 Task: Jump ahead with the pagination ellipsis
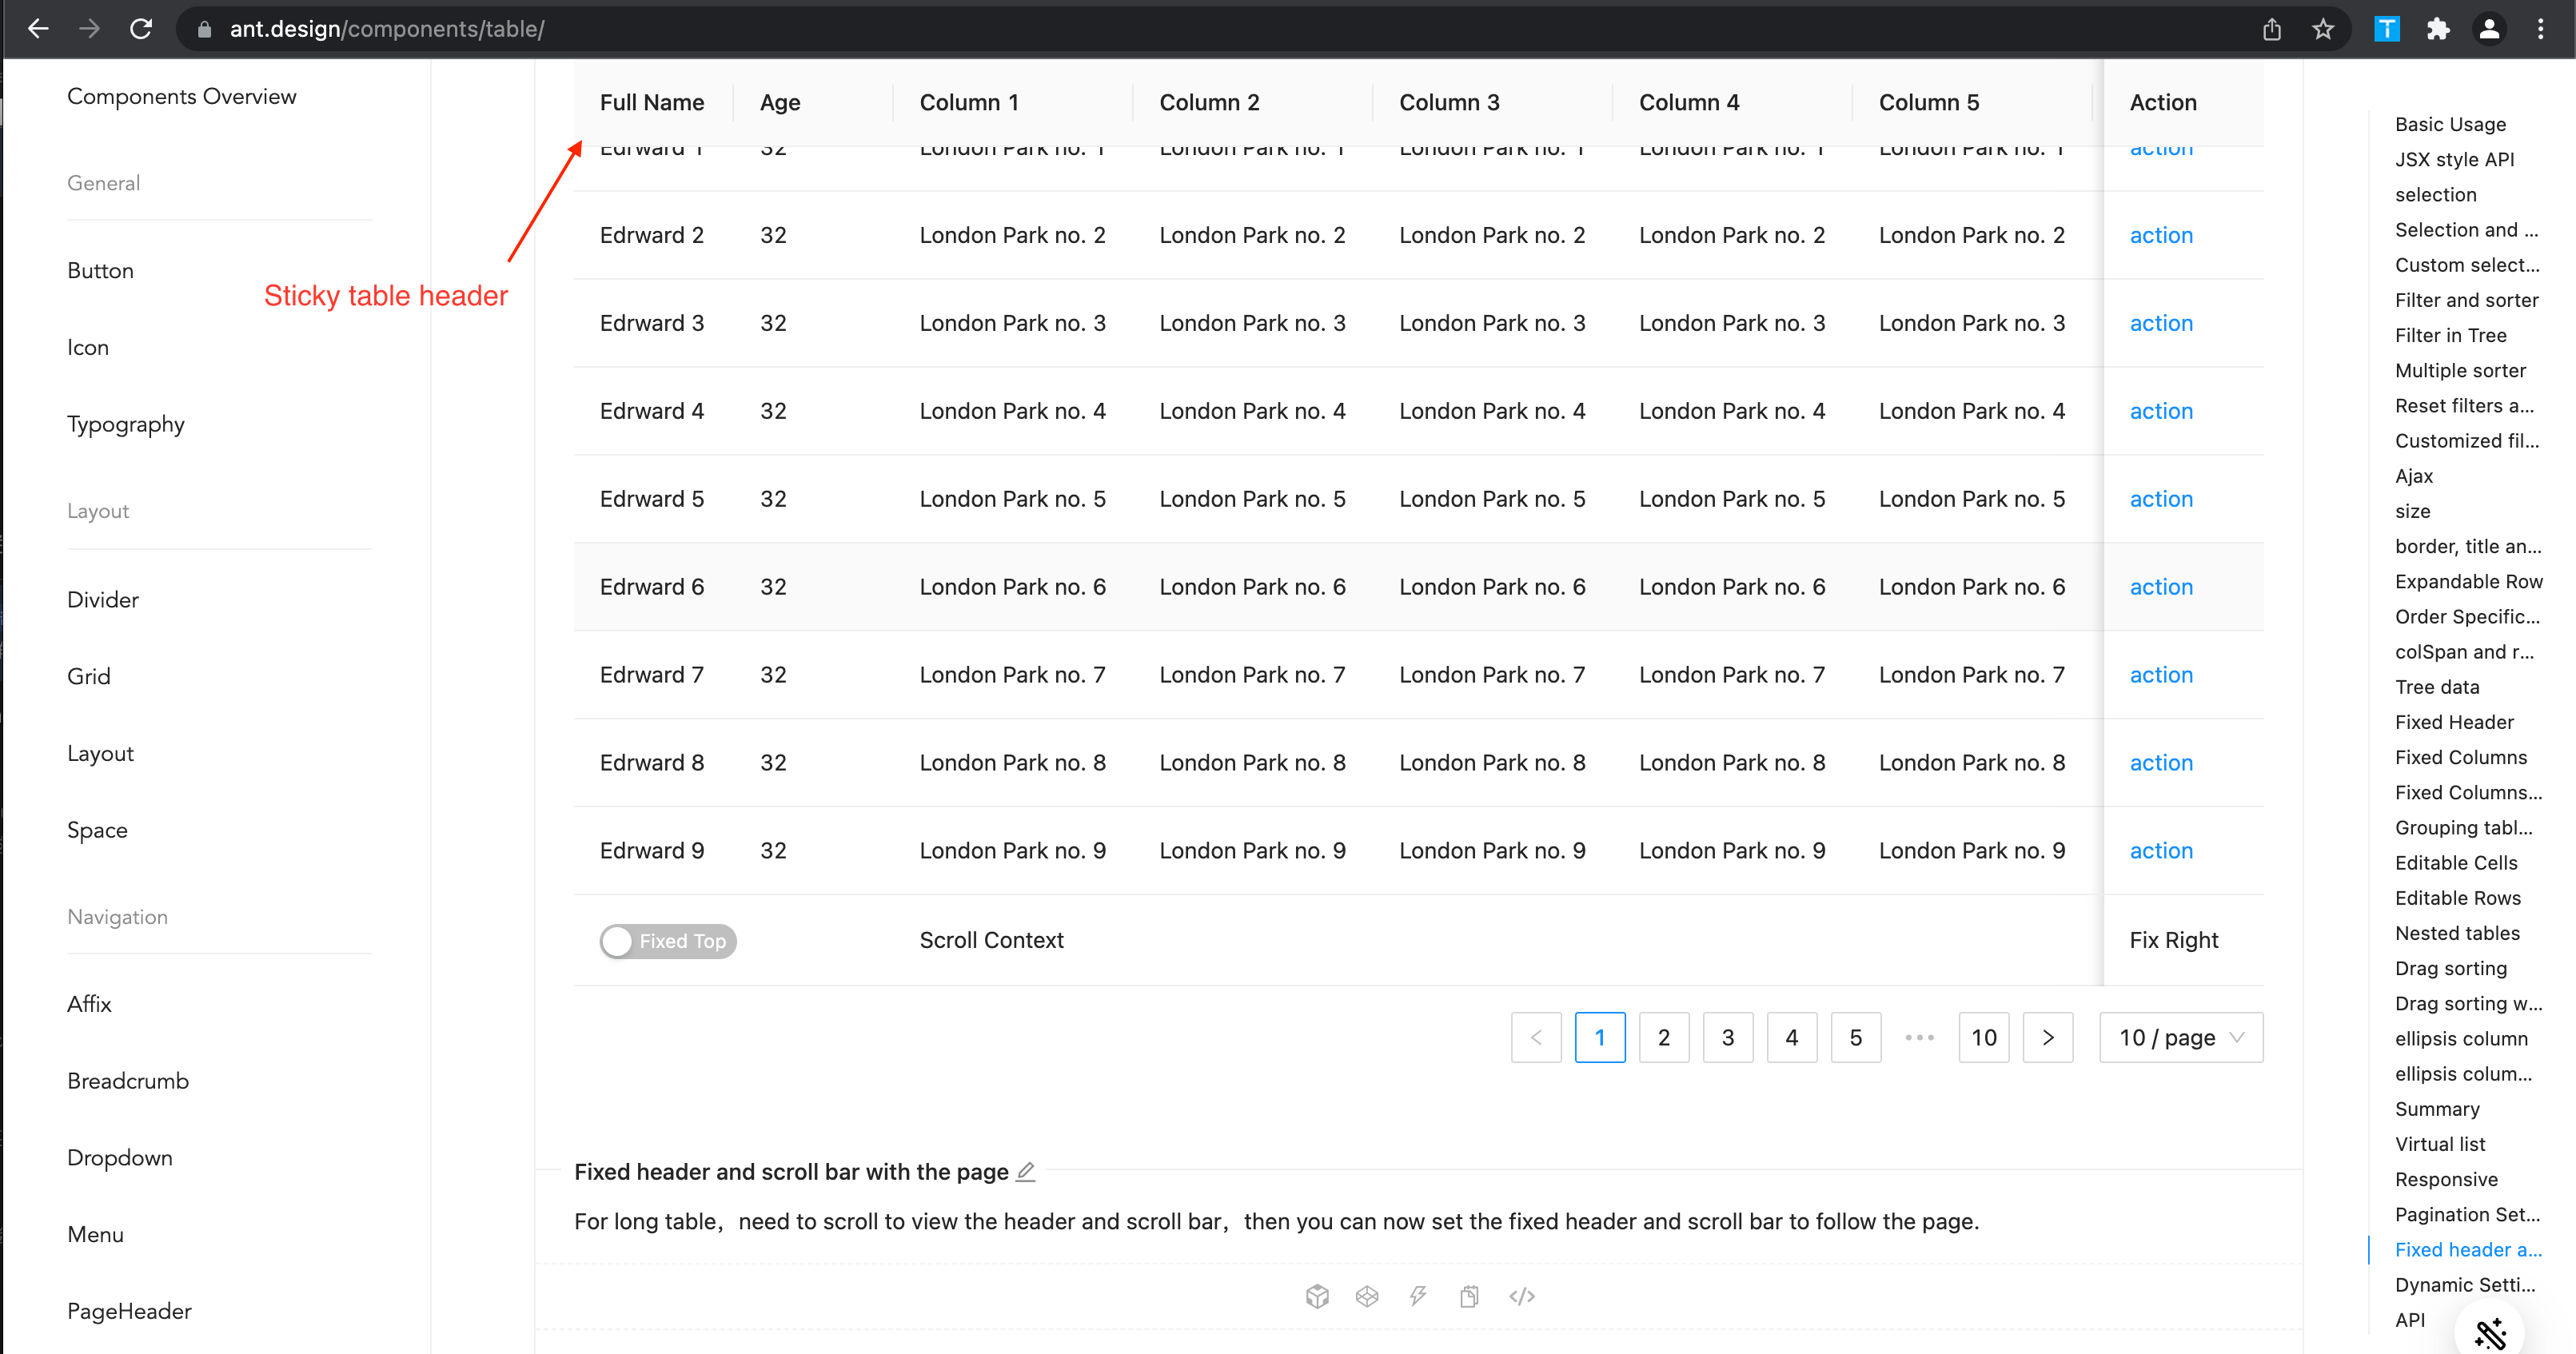pos(1919,1037)
